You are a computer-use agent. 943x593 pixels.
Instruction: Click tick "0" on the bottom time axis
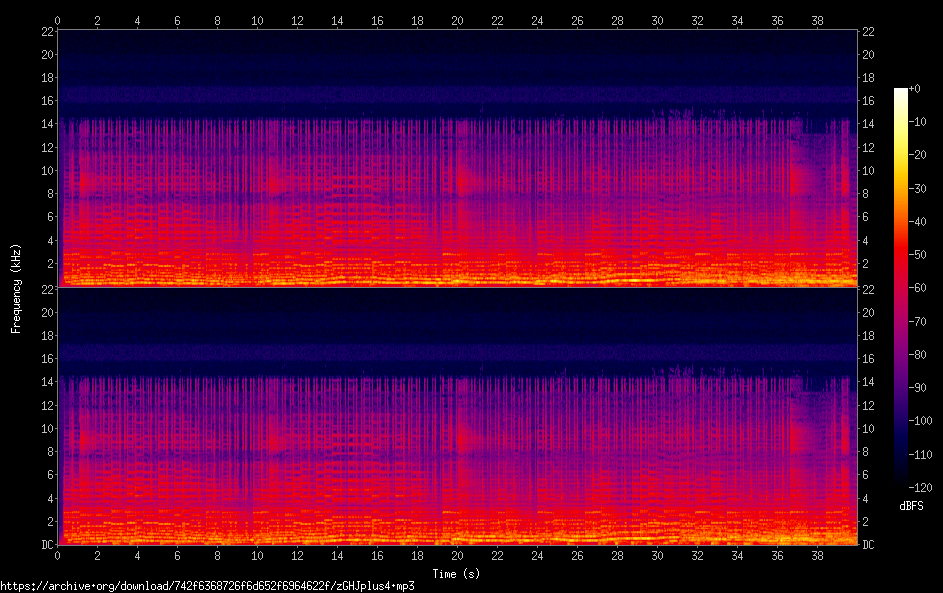coord(58,556)
